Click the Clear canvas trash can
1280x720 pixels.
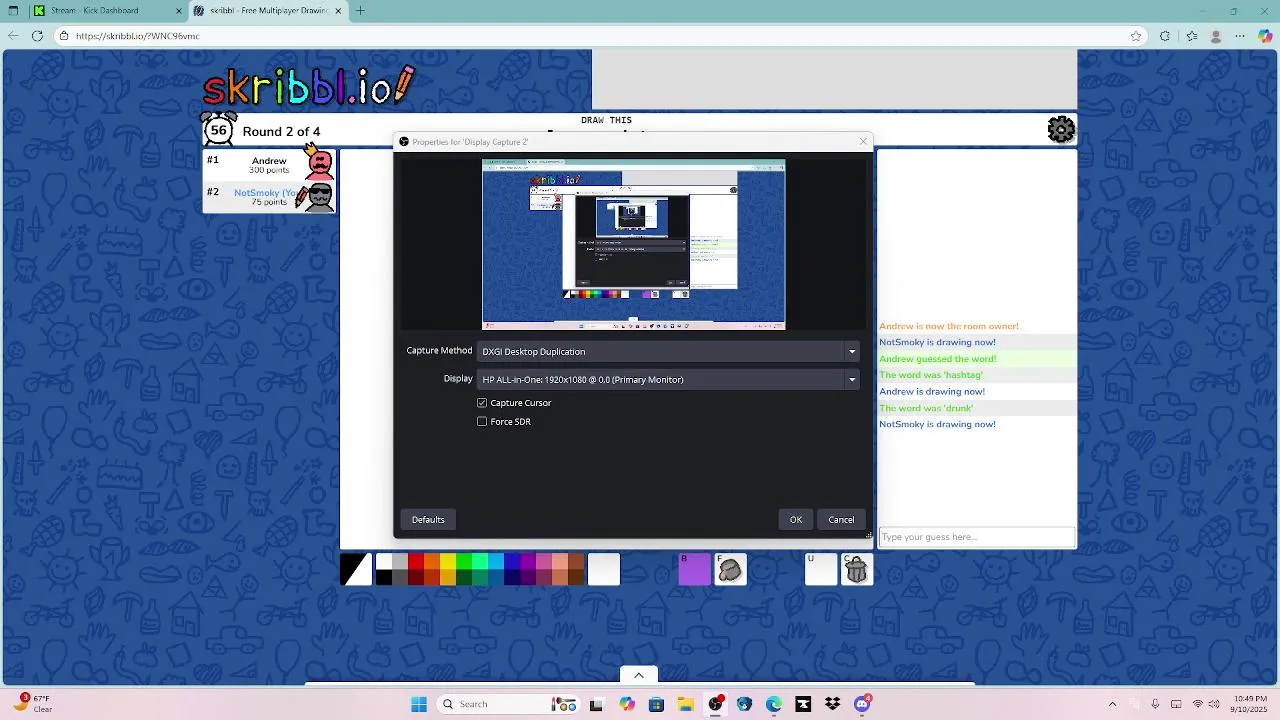[x=856, y=570]
